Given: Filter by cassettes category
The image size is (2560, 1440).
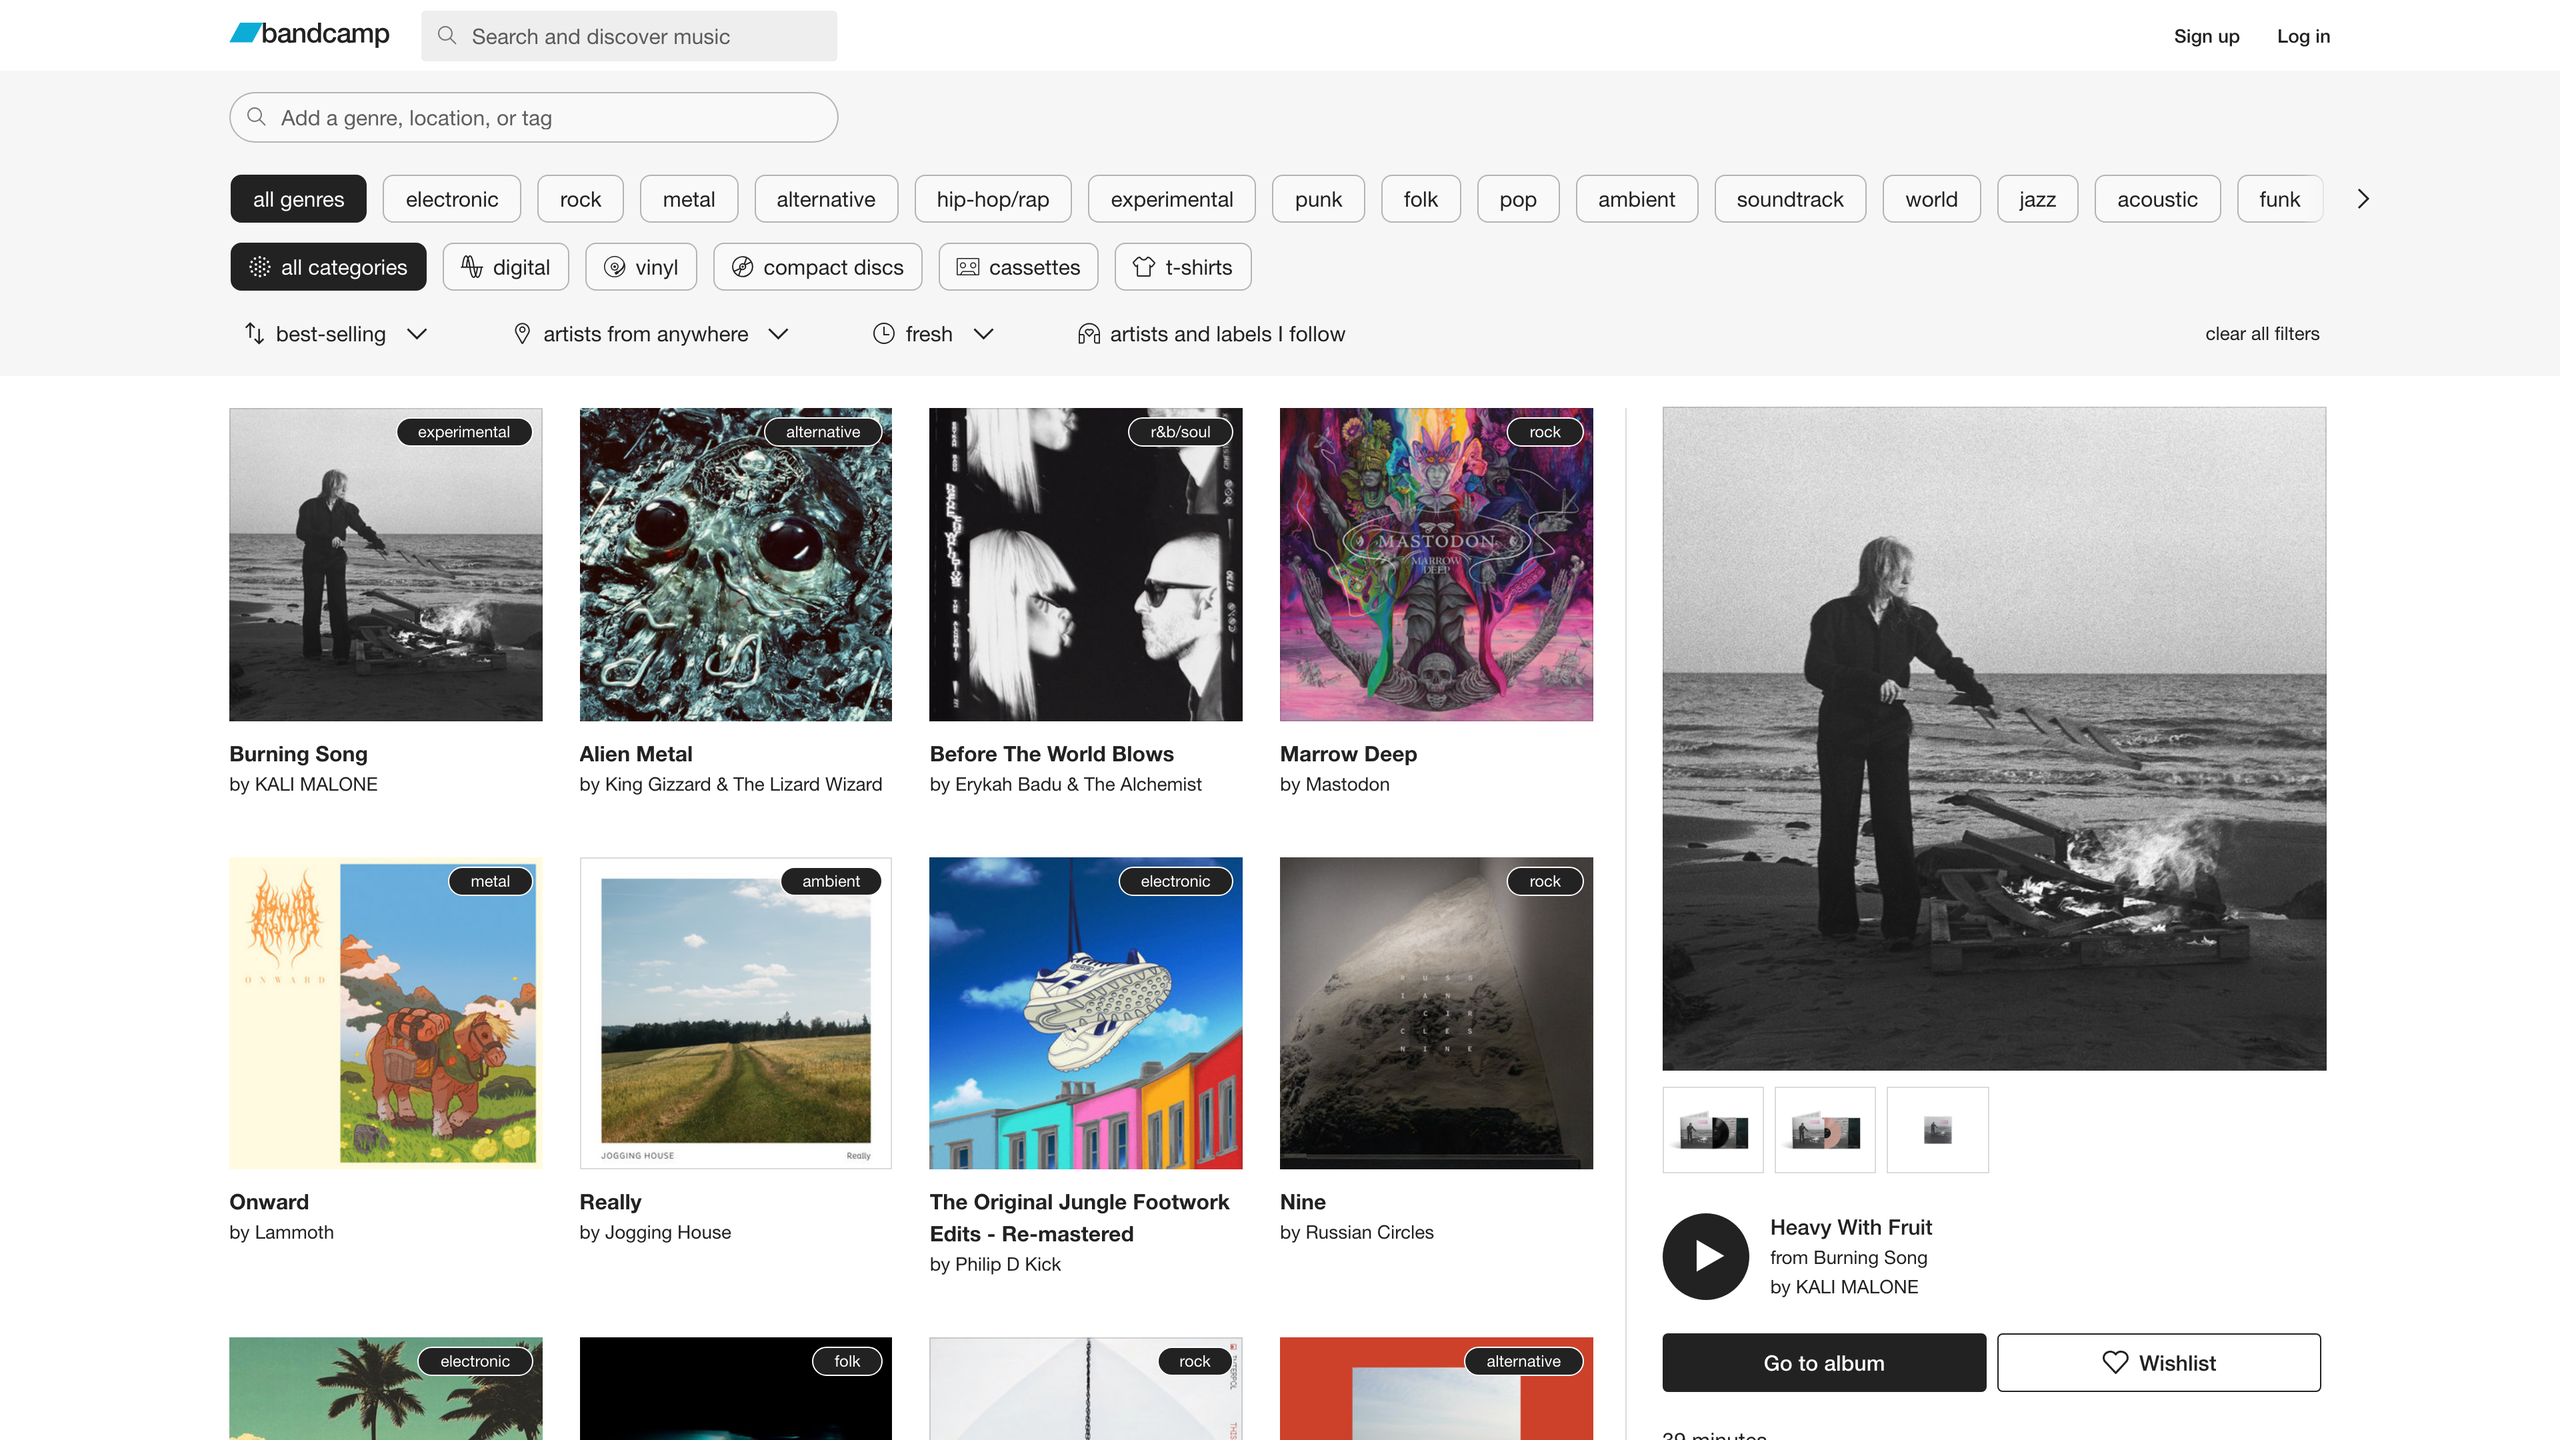Looking at the screenshot, I should pos(1018,267).
